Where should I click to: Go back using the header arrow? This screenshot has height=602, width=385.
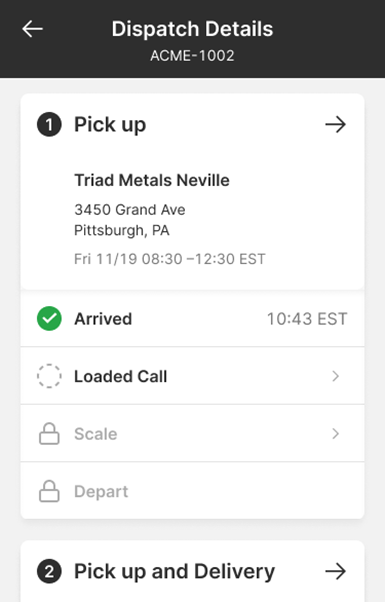(x=32, y=29)
